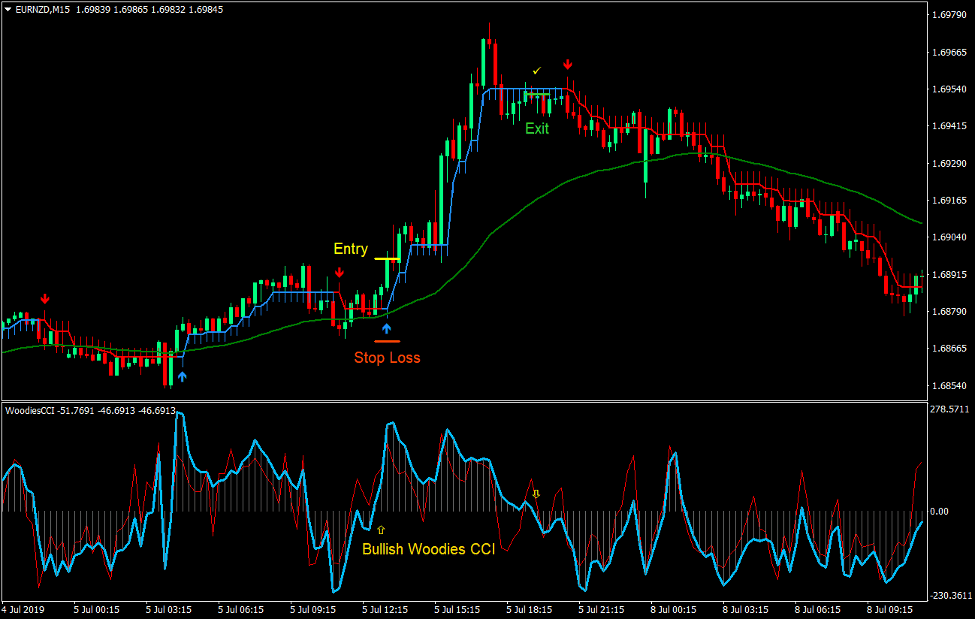This screenshot has width=977, height=620.
Task: Expand the WoodiesCCI indicator label for details
Action: (35, 409)
